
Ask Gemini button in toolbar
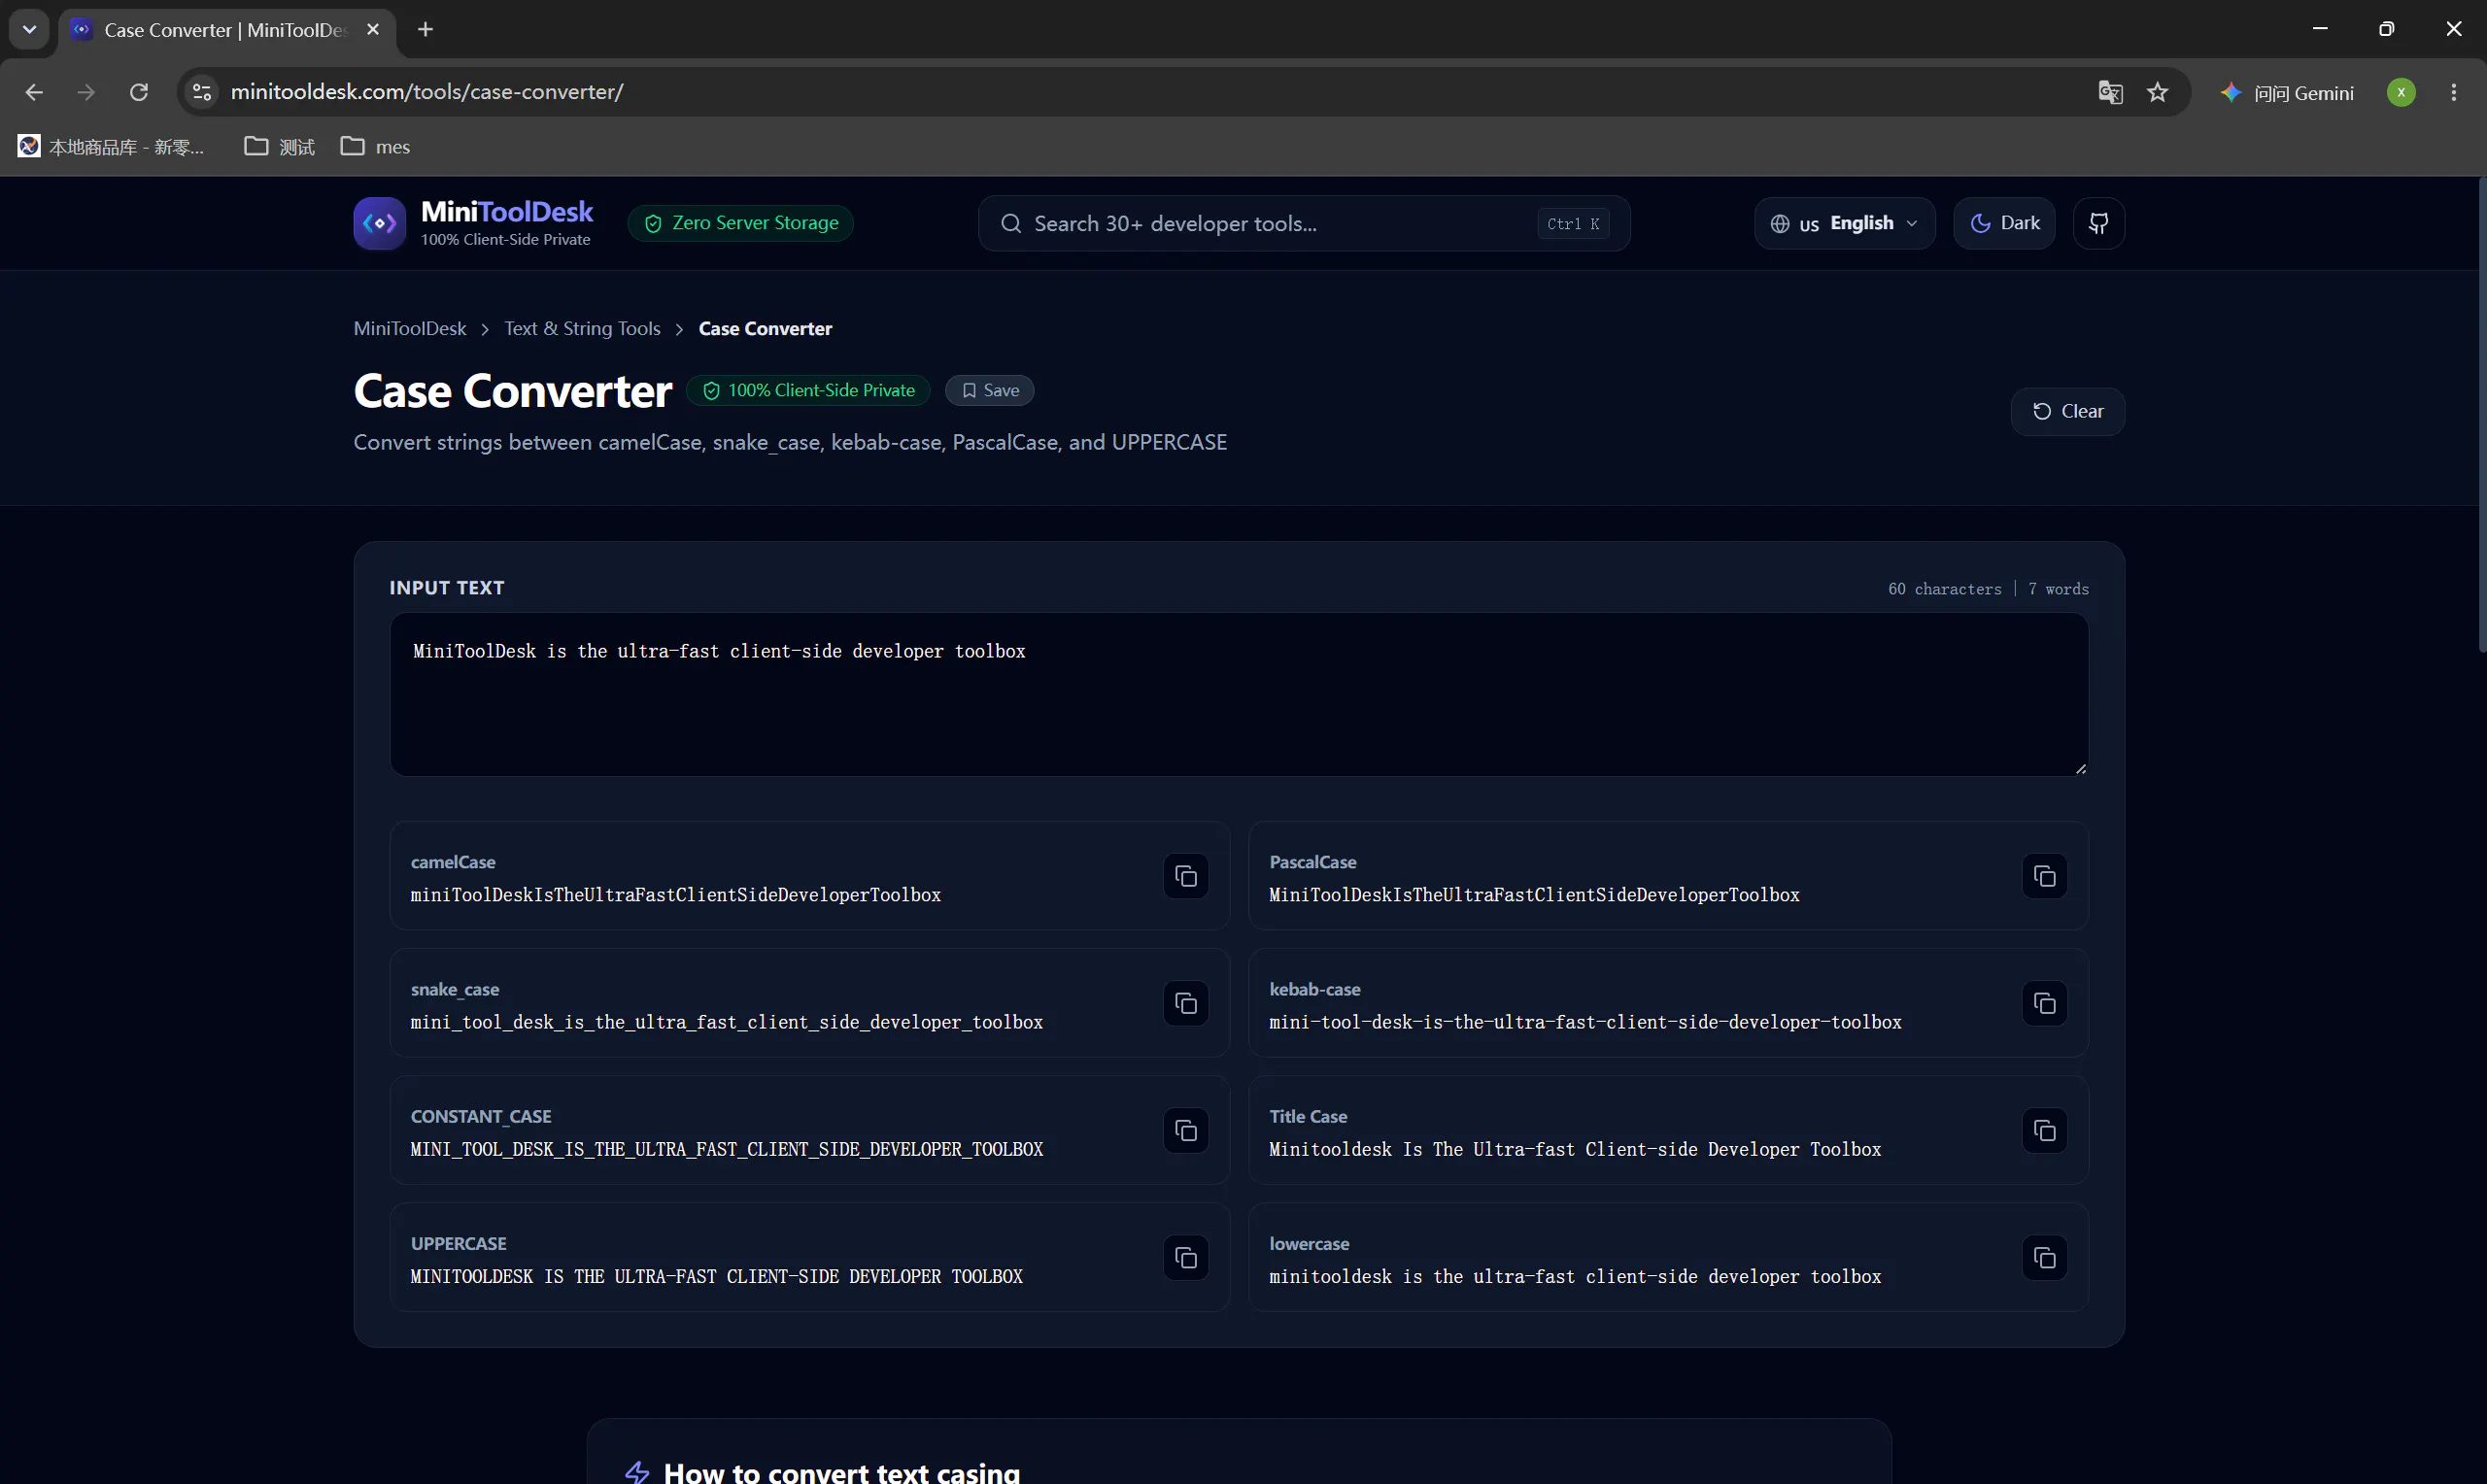click(2287, 92)
